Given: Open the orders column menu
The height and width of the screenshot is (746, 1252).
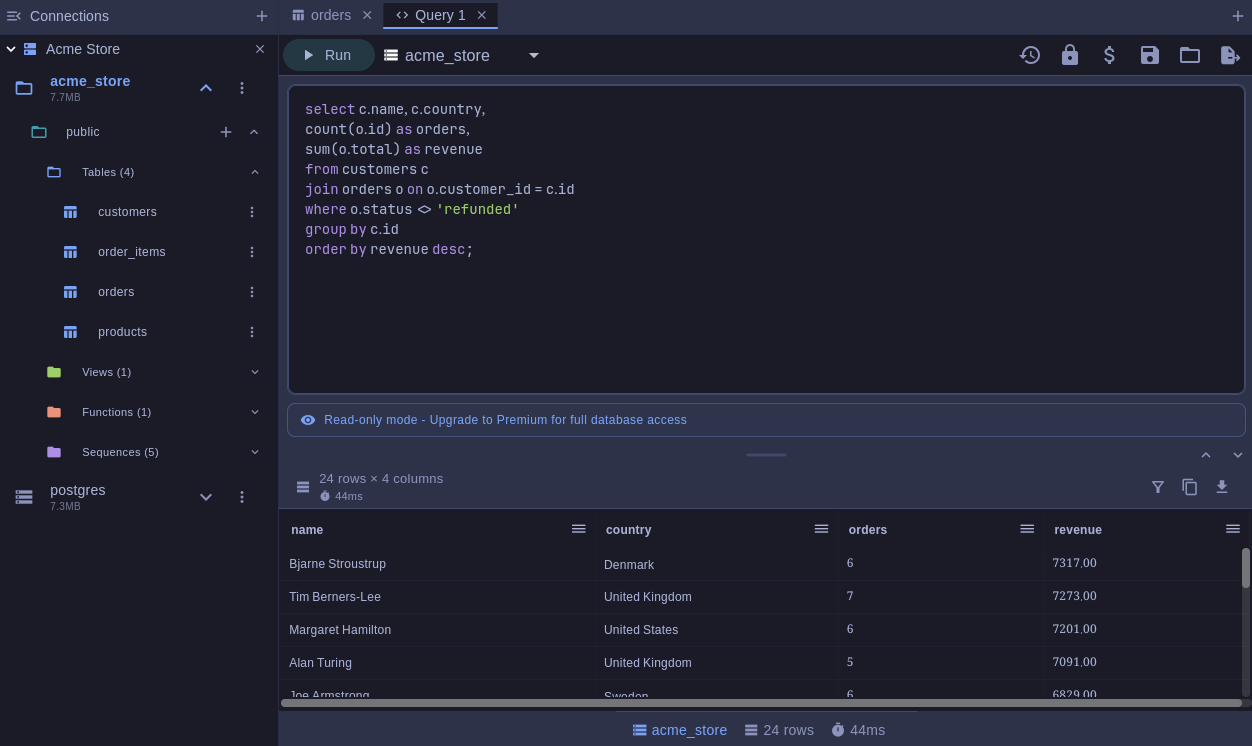Looking at the screenshot, I should 1027,529.
